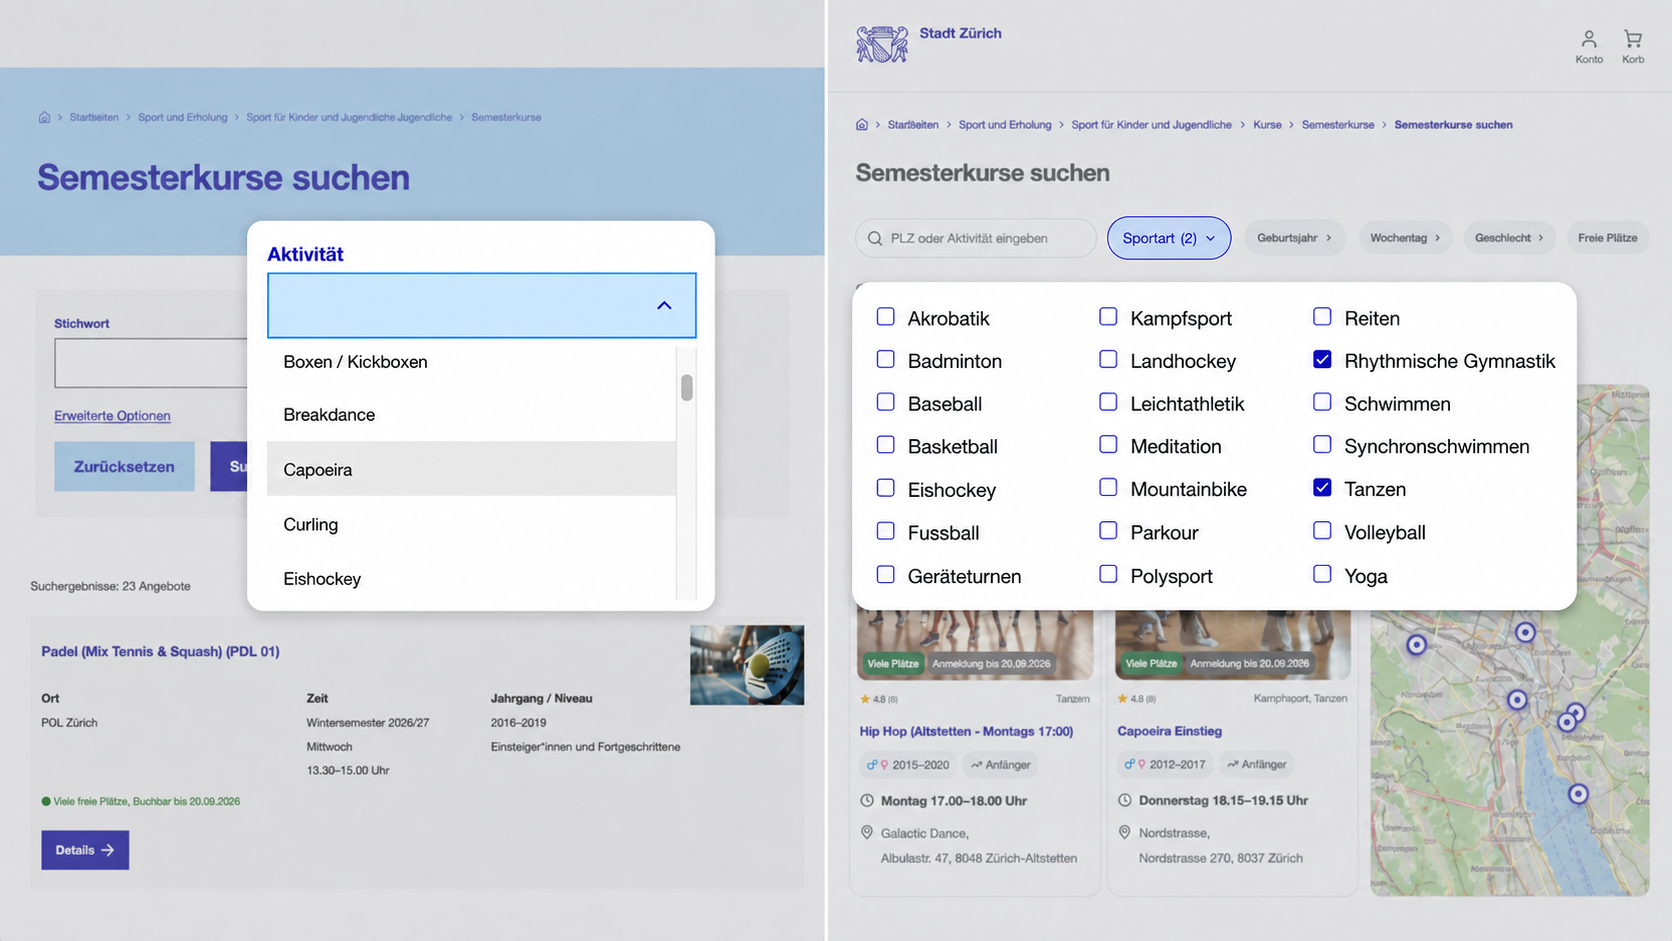
Task: Tick the Parkour checkbox
Action: tap(1108, 531)
